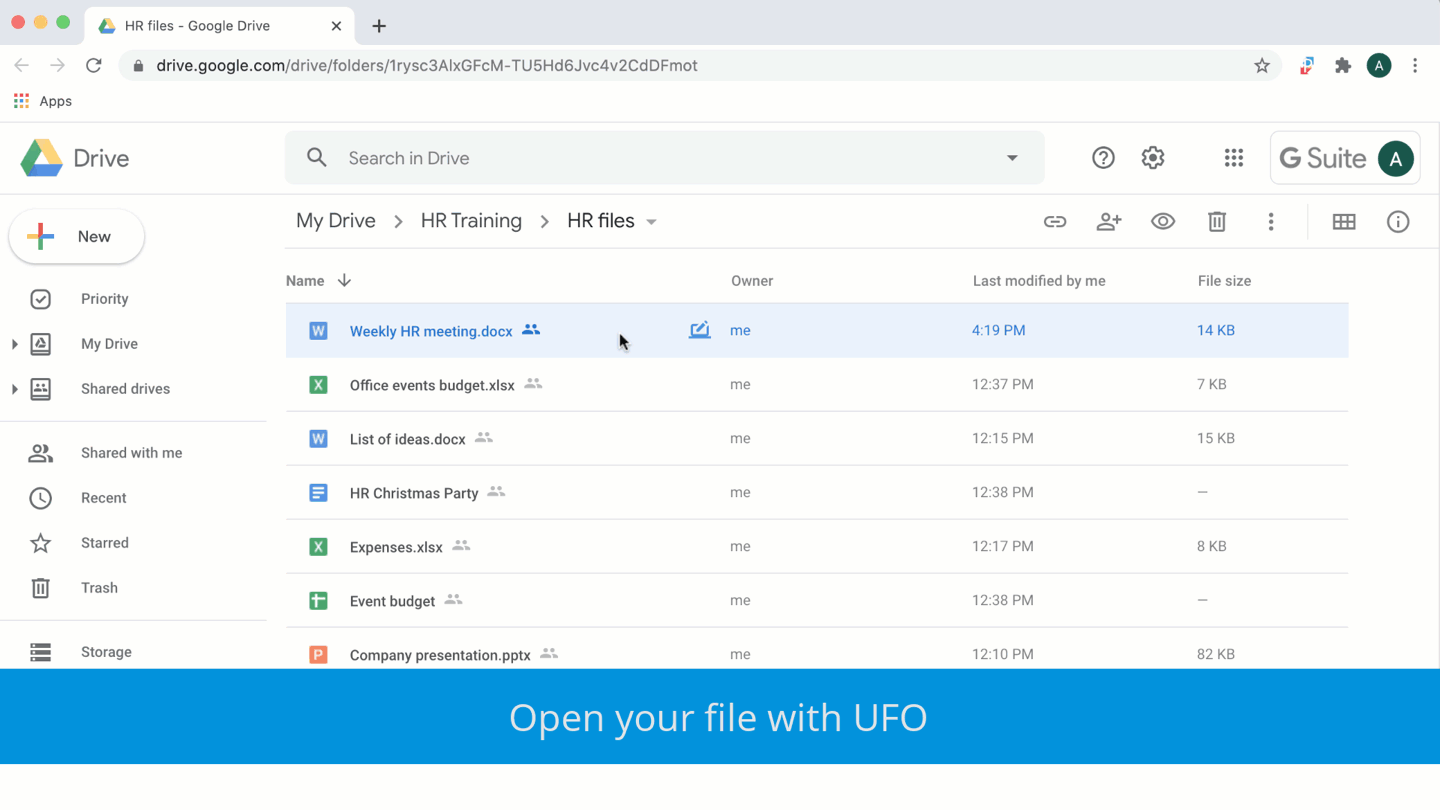Open the Google apps grid icon
This screenshot has height=810, width=1440.
pyautogui.click(x=1234, y=158)
